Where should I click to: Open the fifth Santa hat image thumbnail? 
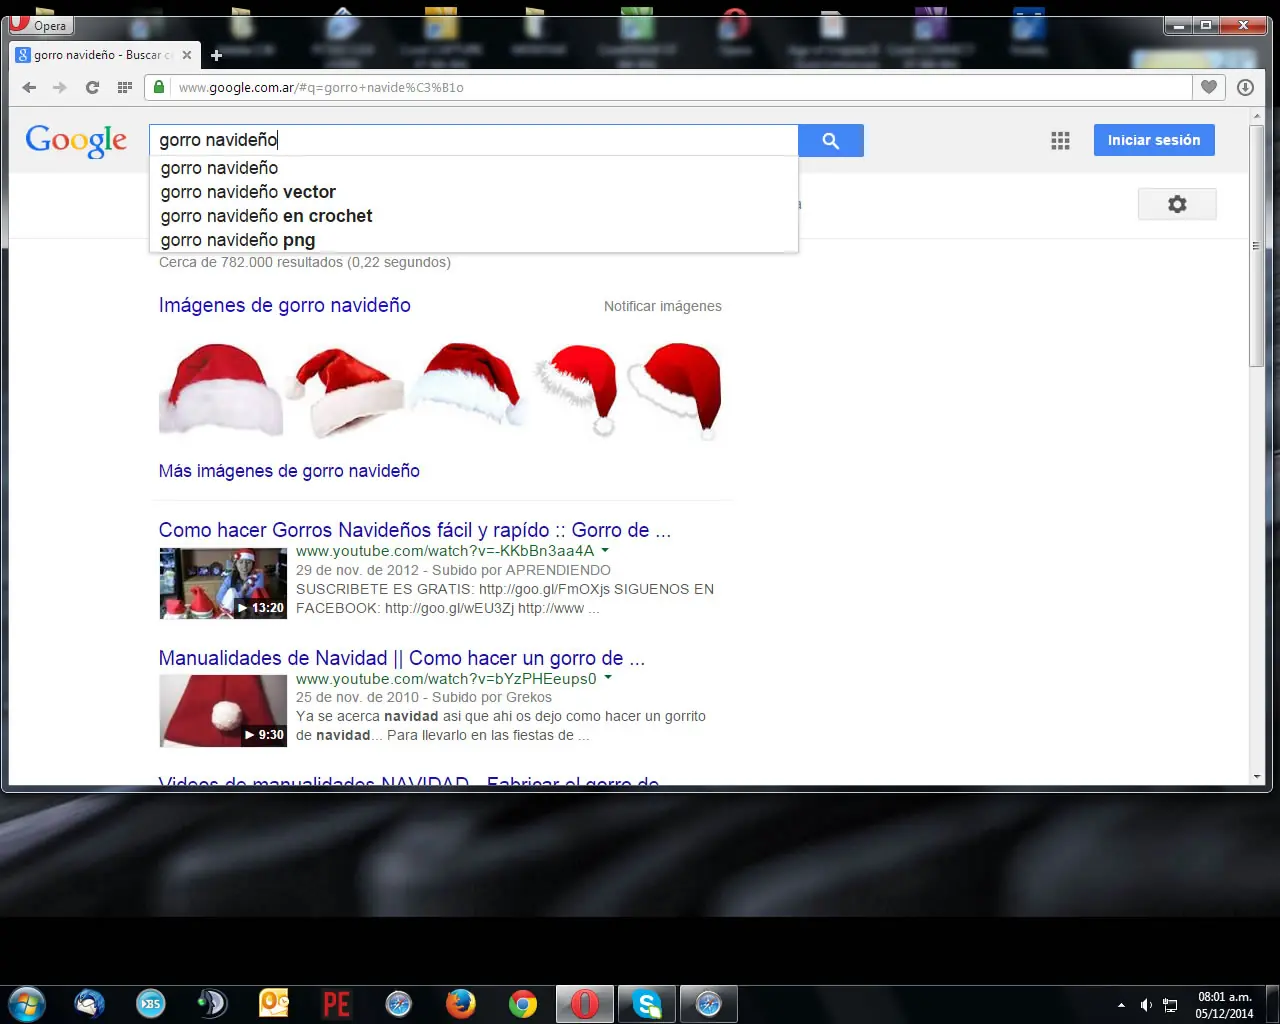coord(675,390)
